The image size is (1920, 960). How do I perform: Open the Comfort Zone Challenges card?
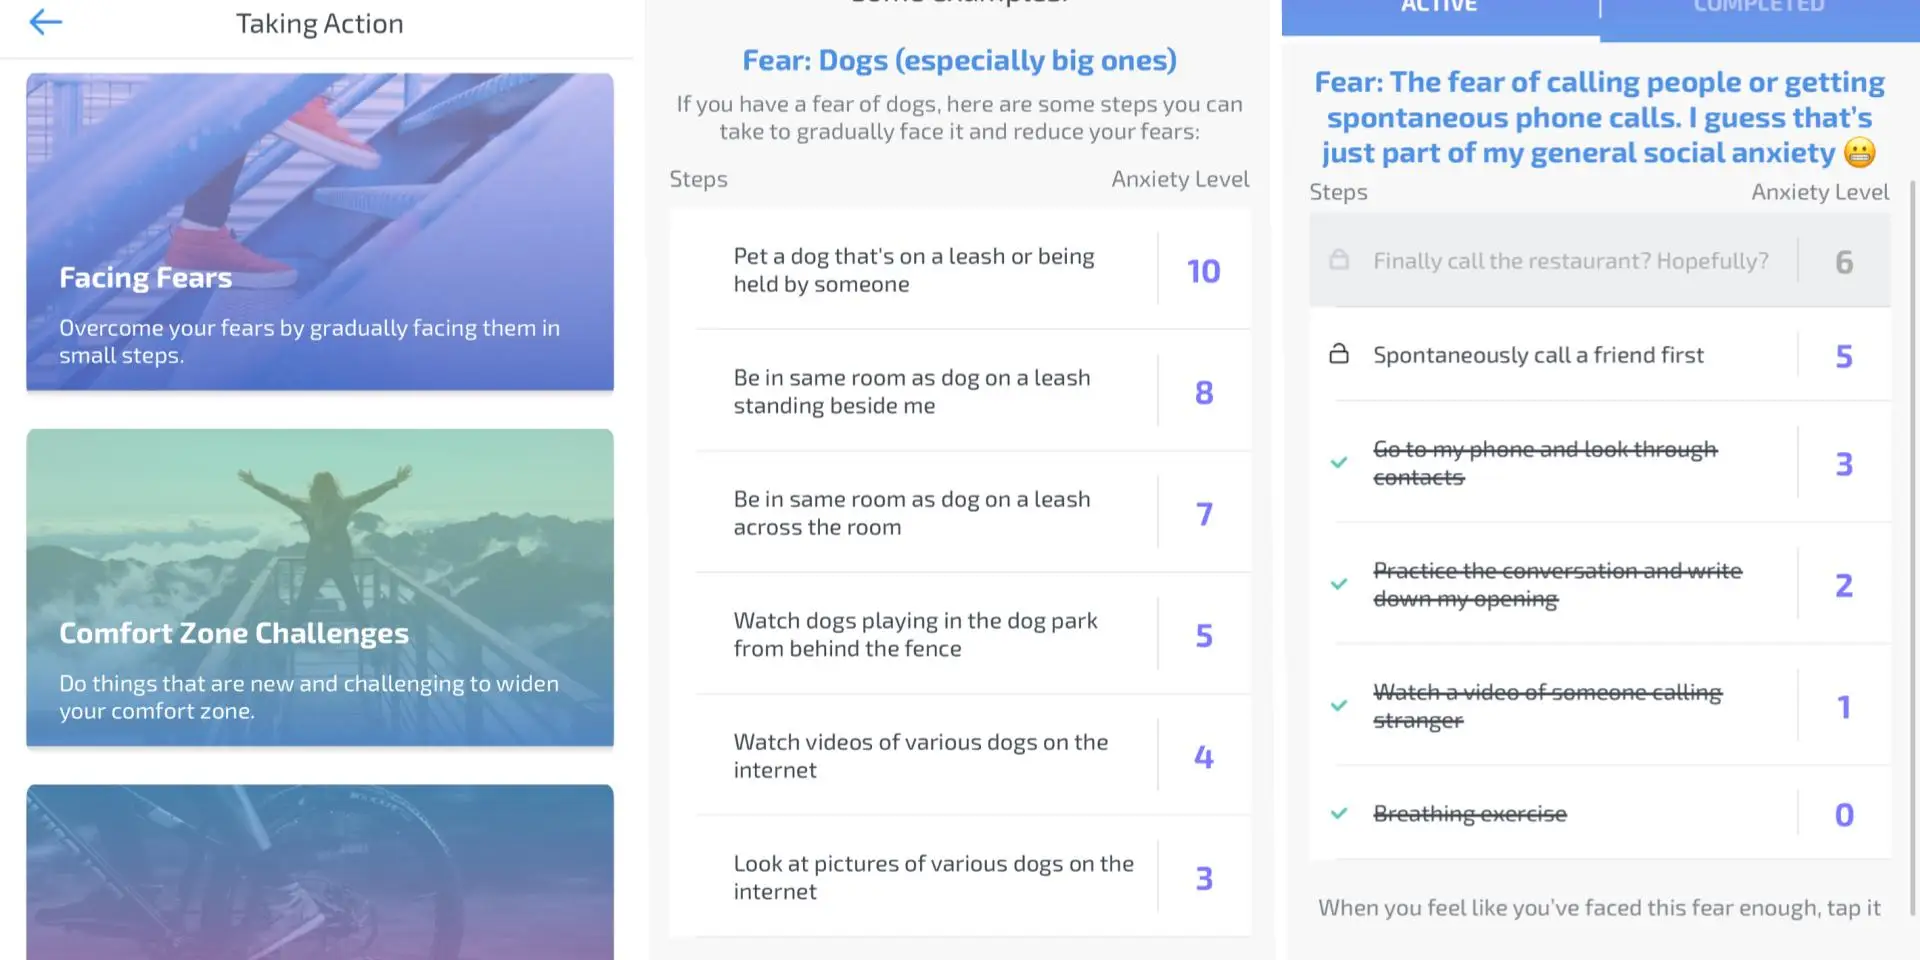pyautogui.click(x=320, y=587)
